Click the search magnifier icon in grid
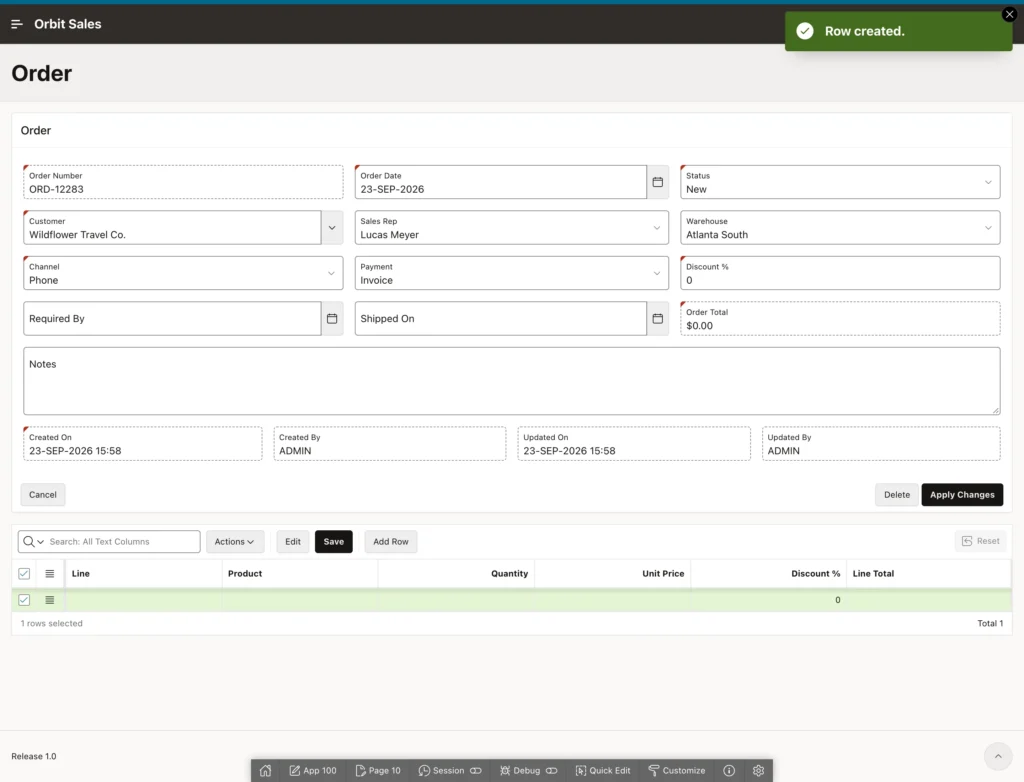This screenshot has width=1024, height=782. coord(29,542)
